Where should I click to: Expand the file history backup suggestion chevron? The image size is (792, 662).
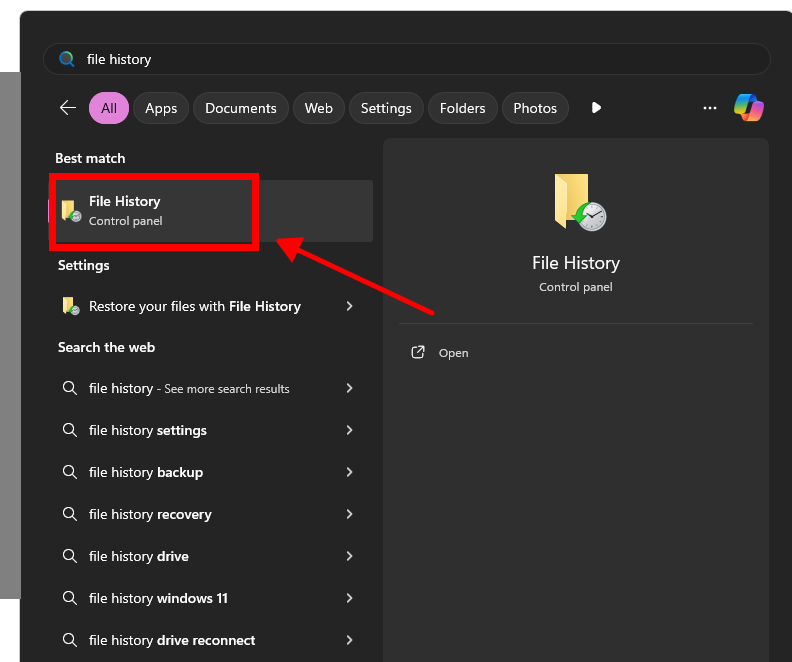349,473
